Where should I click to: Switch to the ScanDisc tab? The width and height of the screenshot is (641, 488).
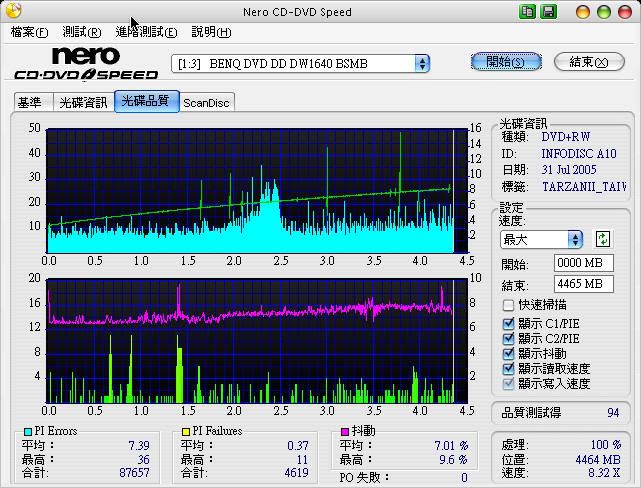click(207, 103)
